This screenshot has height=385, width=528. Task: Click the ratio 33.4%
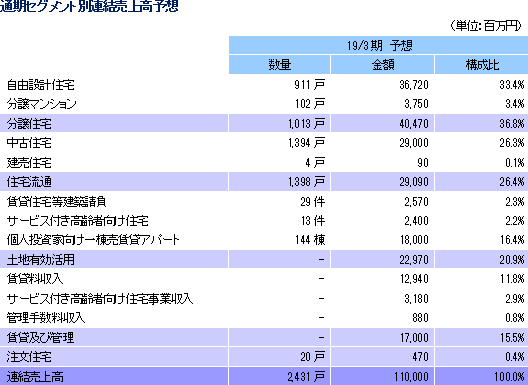coord(512,85)
